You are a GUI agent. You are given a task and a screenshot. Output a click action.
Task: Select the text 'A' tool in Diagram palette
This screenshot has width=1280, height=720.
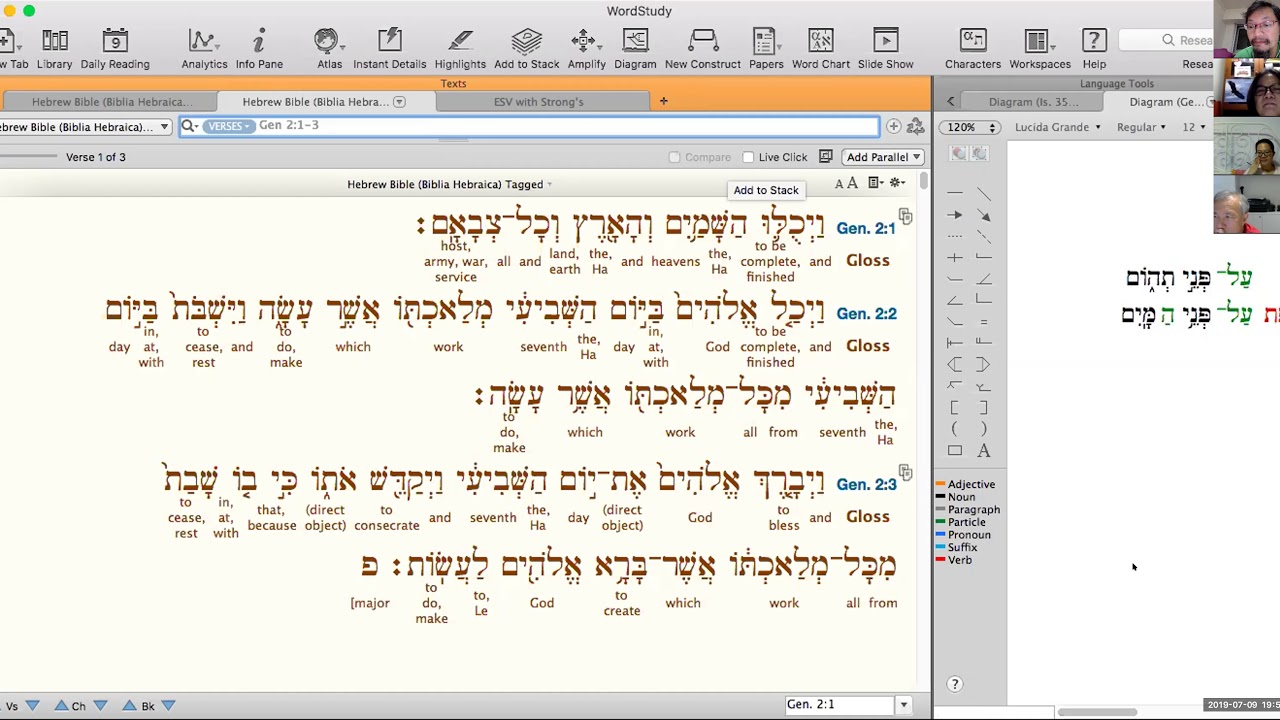coord(984,451)
